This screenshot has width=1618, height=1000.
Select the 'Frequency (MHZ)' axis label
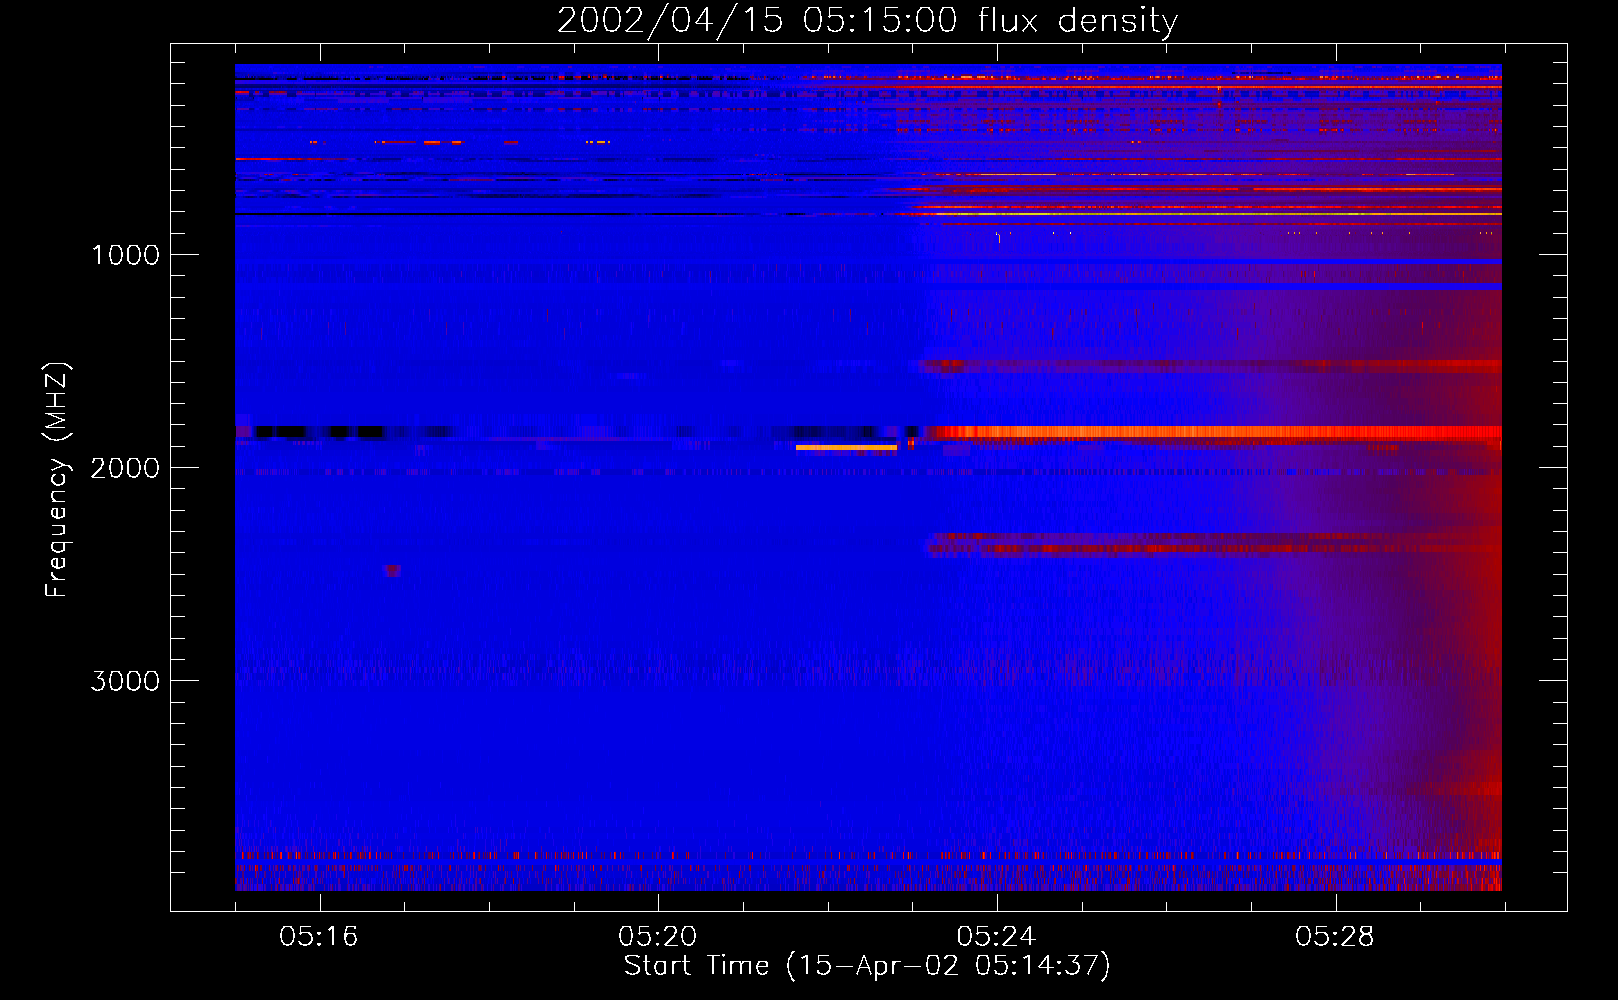(x=57, y=480)
